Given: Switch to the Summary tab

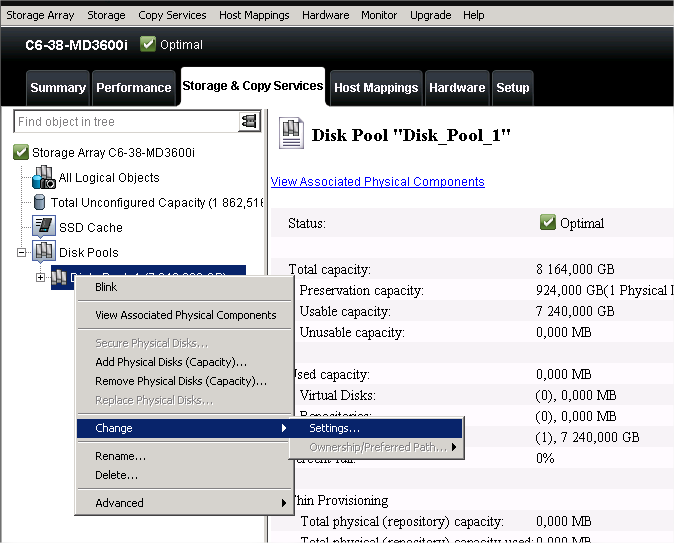Looking at the screenshot, I should click(58, 88).
